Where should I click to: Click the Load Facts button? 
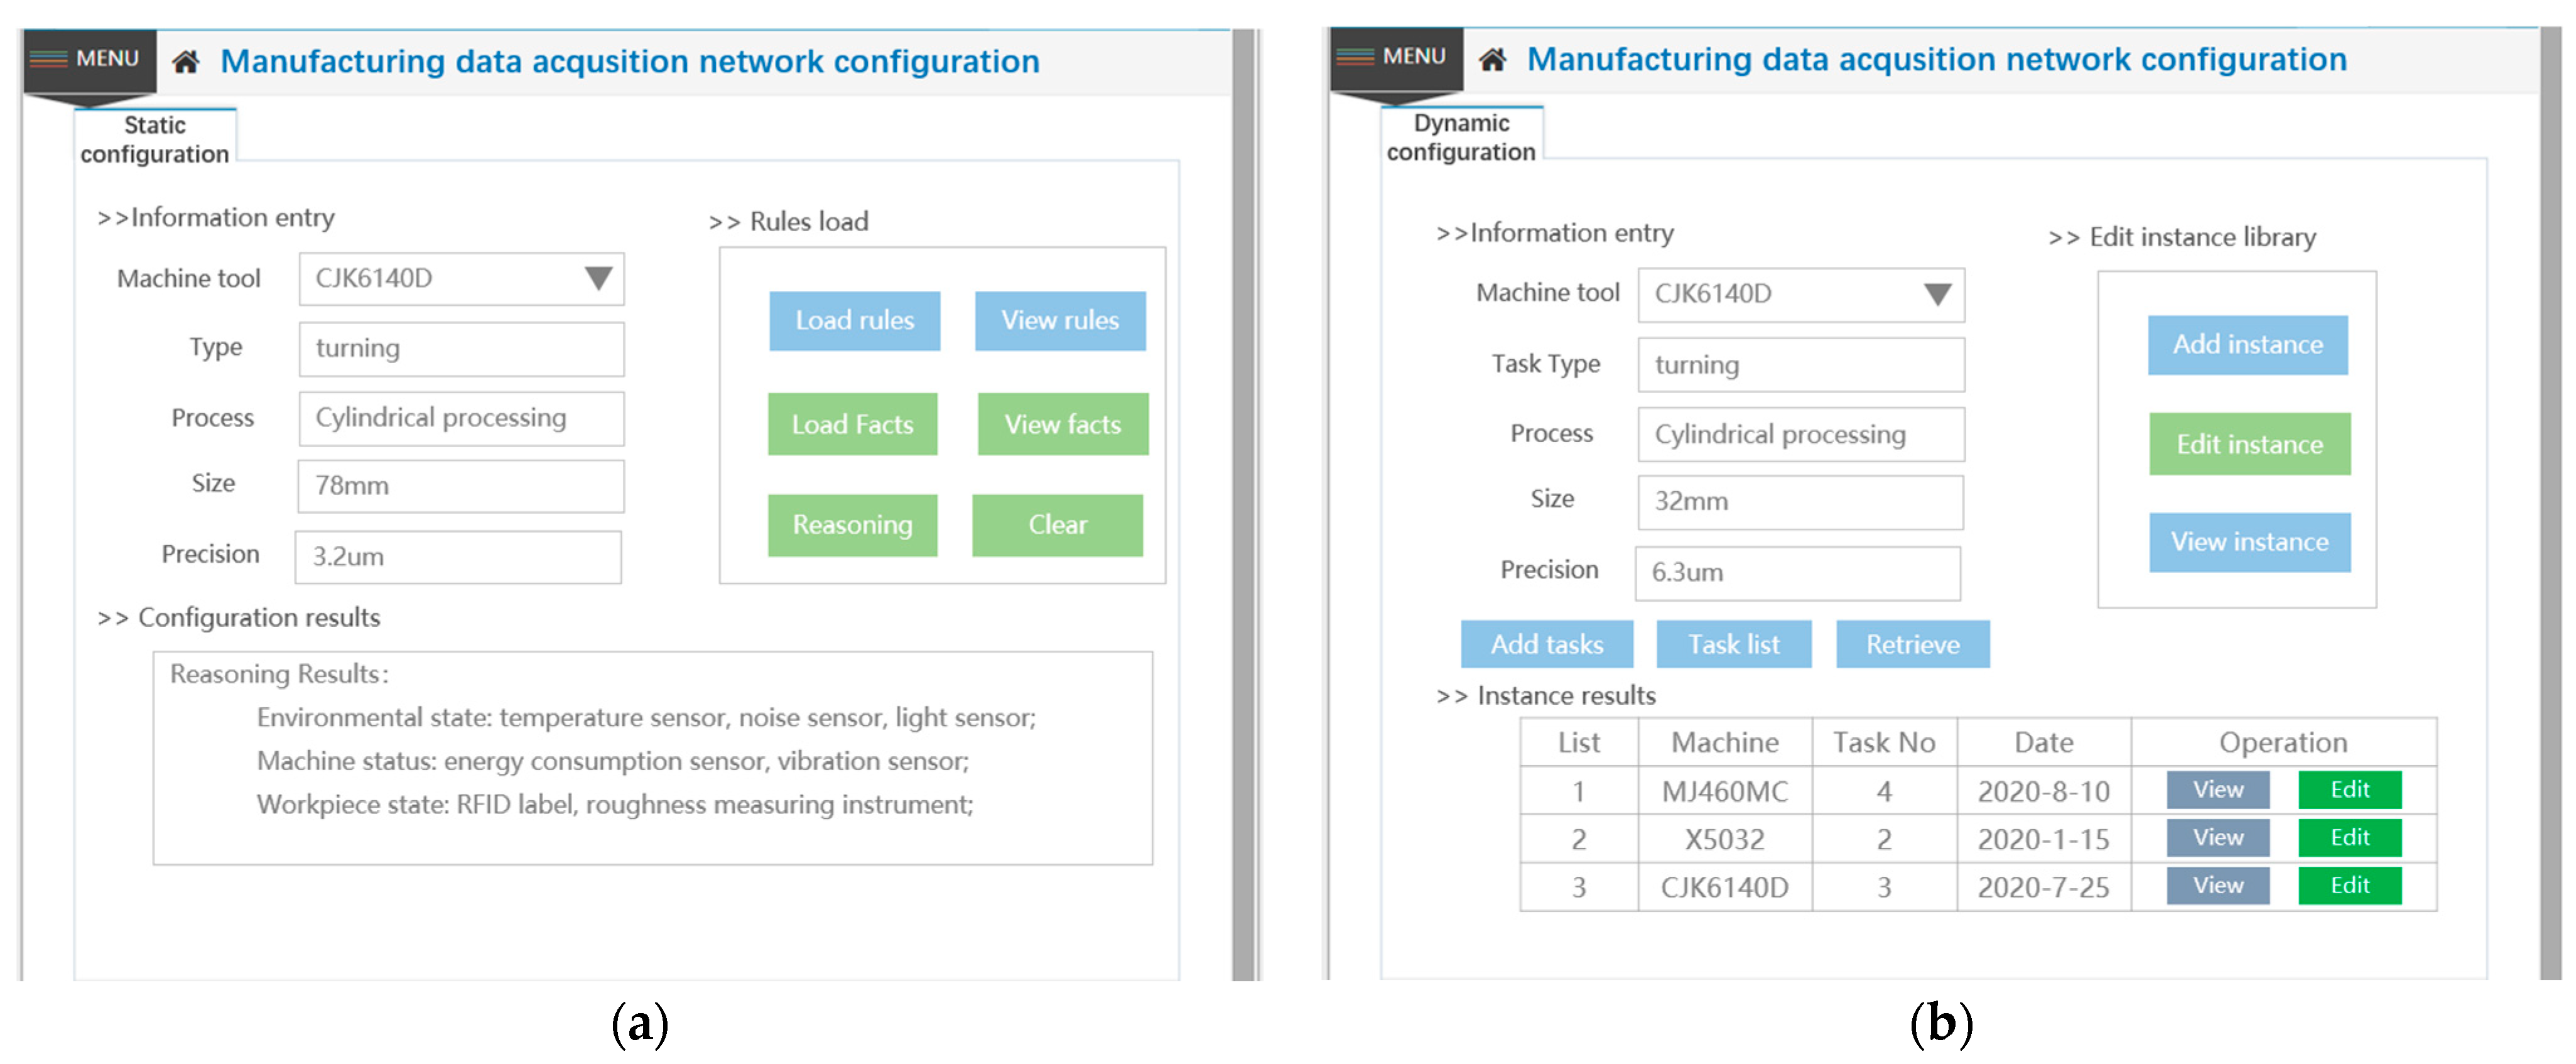pos(852,425)
